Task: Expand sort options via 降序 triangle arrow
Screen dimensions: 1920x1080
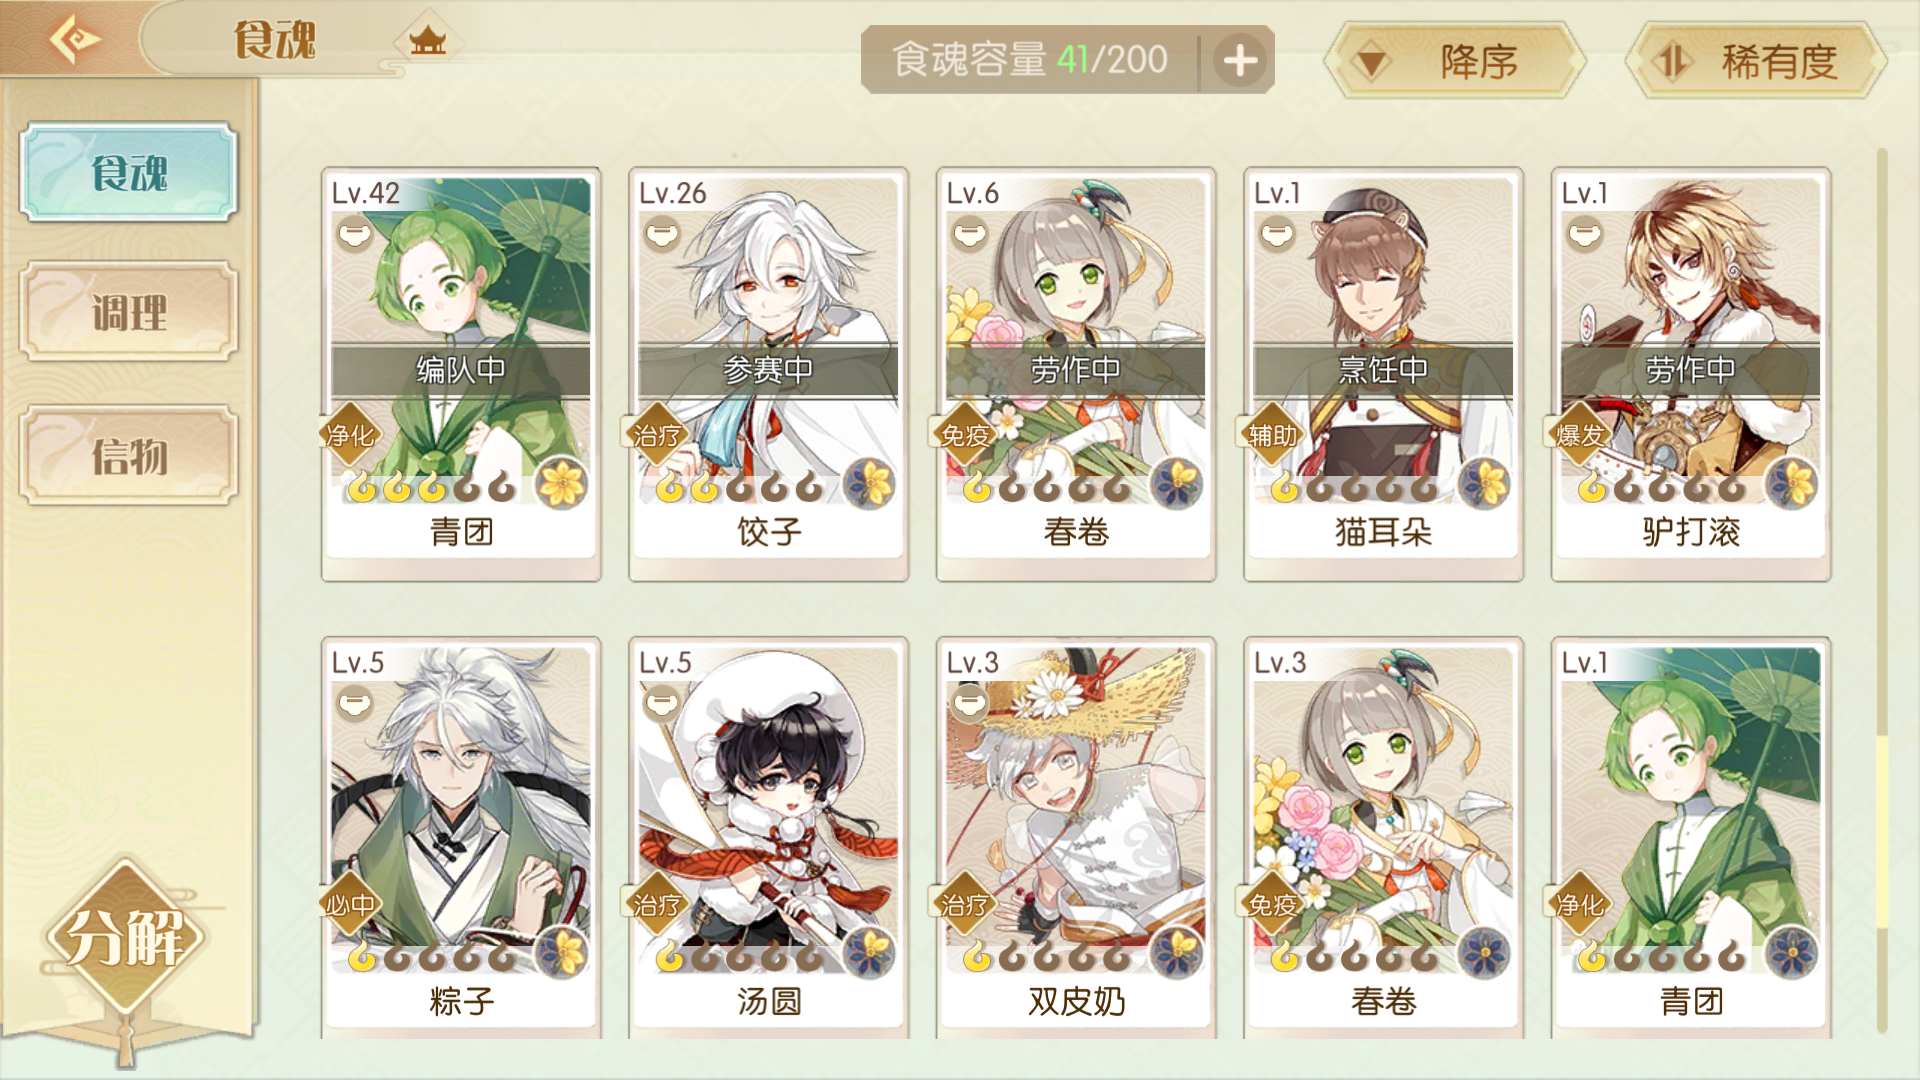Action: (x=1371, y=63)
